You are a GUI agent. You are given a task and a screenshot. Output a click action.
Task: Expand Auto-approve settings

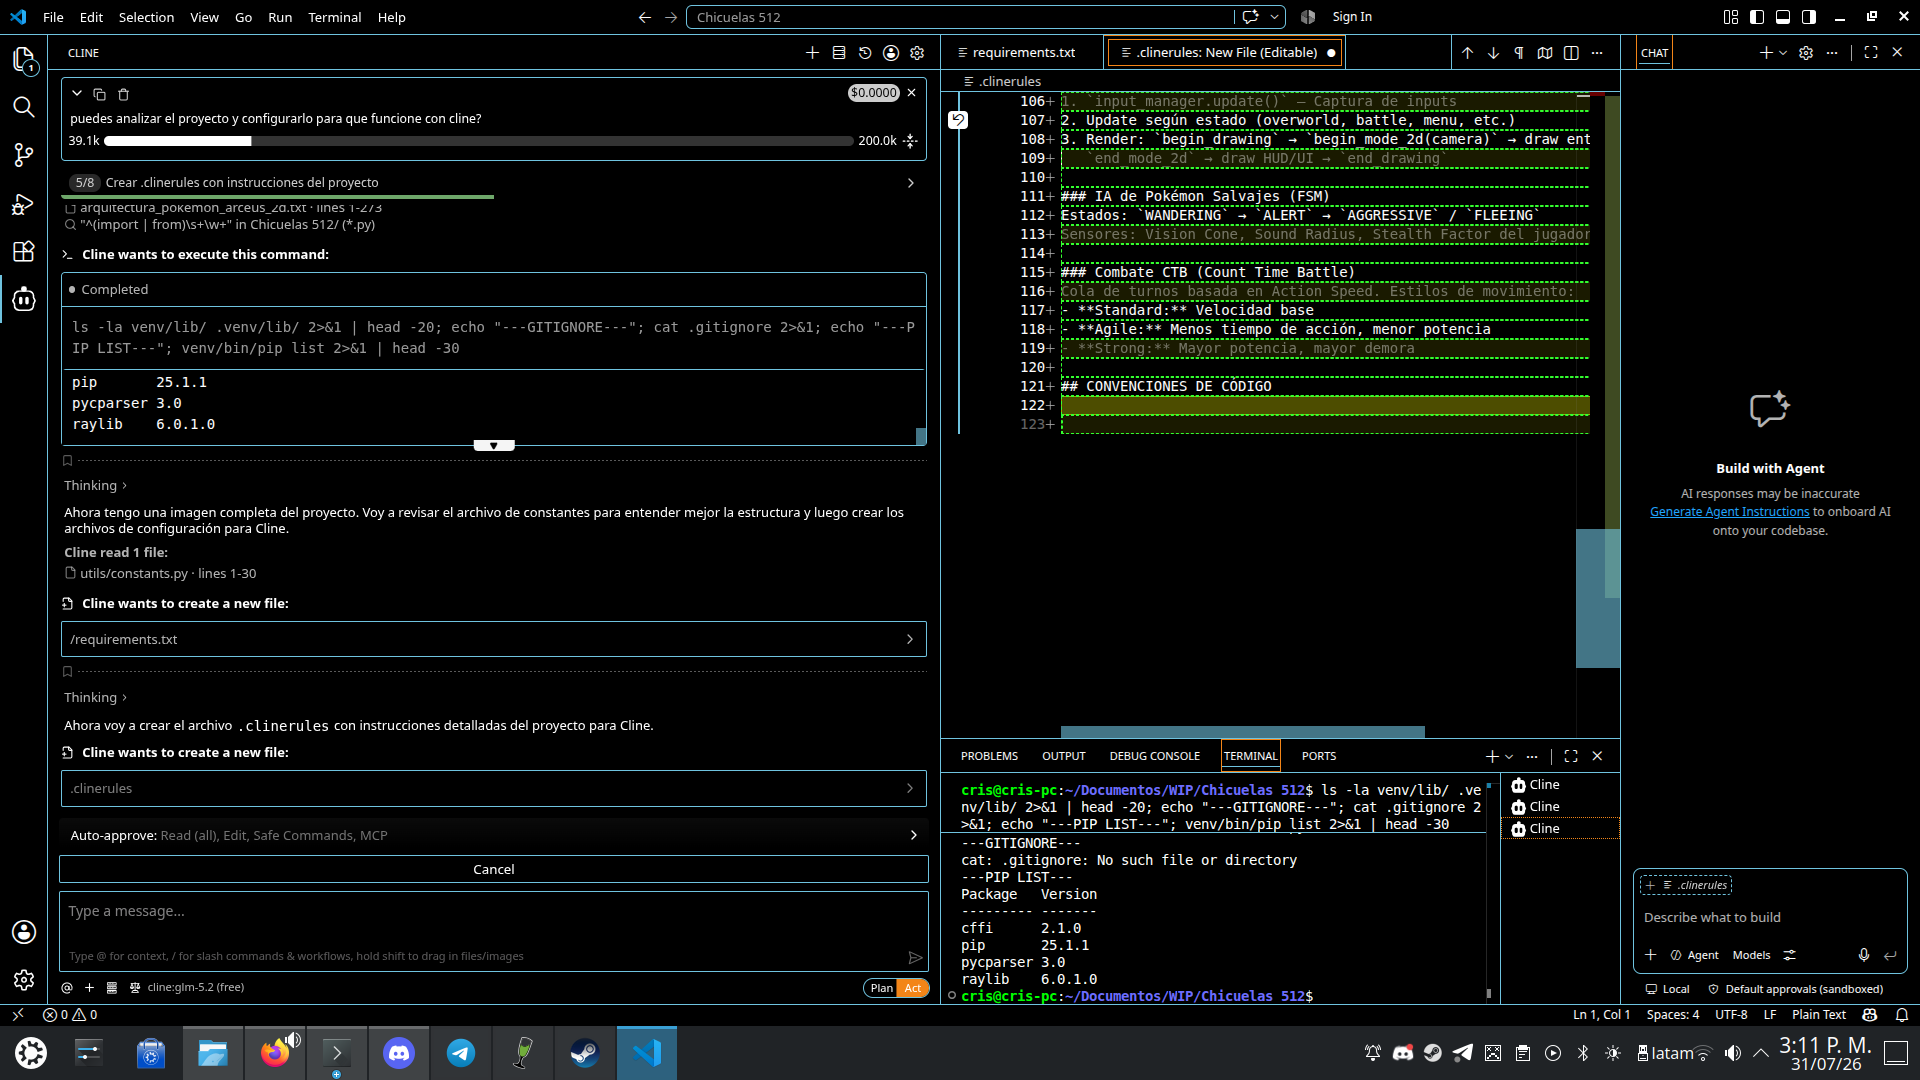(x=494, y=836)
